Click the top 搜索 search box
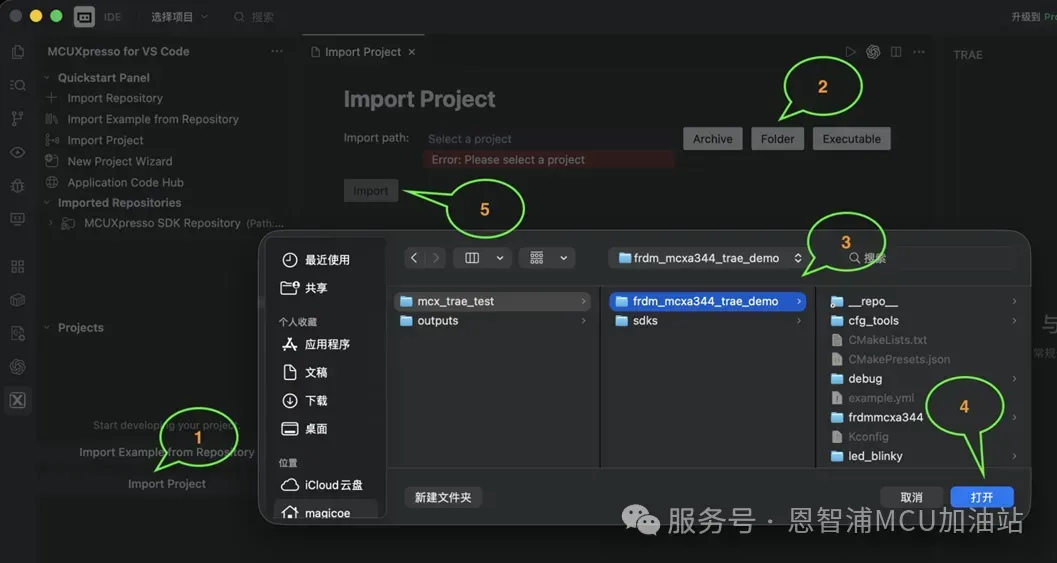Viewport: 1057px width, 563px height. [x=253, y=17]
